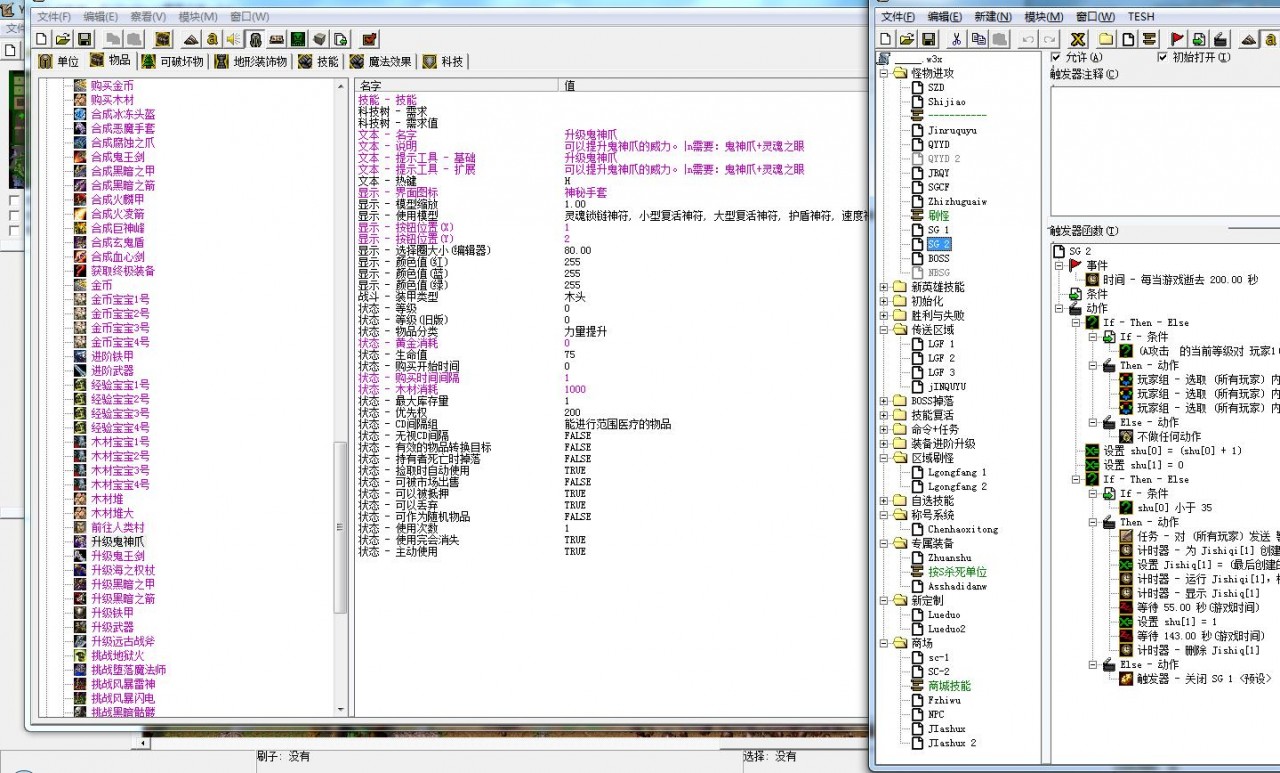Open Sound Editor speaker icon
Image resolution: width=1280 pixels, height=773 pixels.
(x=232, y=39)
